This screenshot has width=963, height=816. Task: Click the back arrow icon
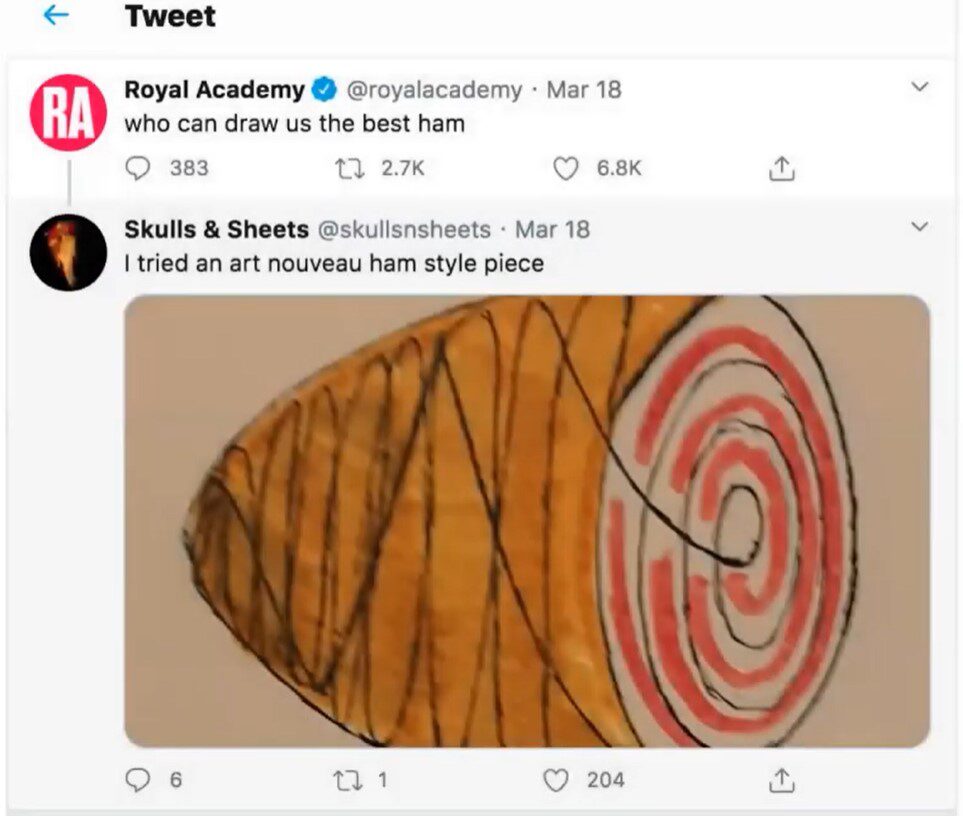57,16
